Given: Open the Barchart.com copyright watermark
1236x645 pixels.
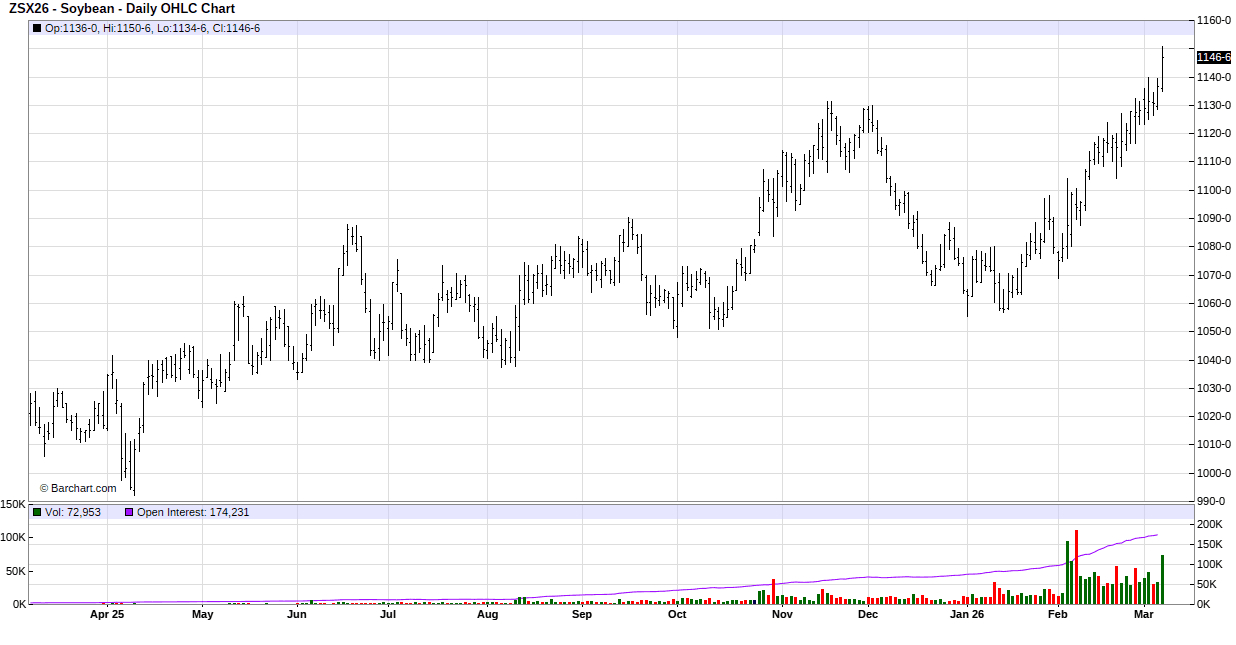Looking at the screenshot, I should click(x=78, y=489).
